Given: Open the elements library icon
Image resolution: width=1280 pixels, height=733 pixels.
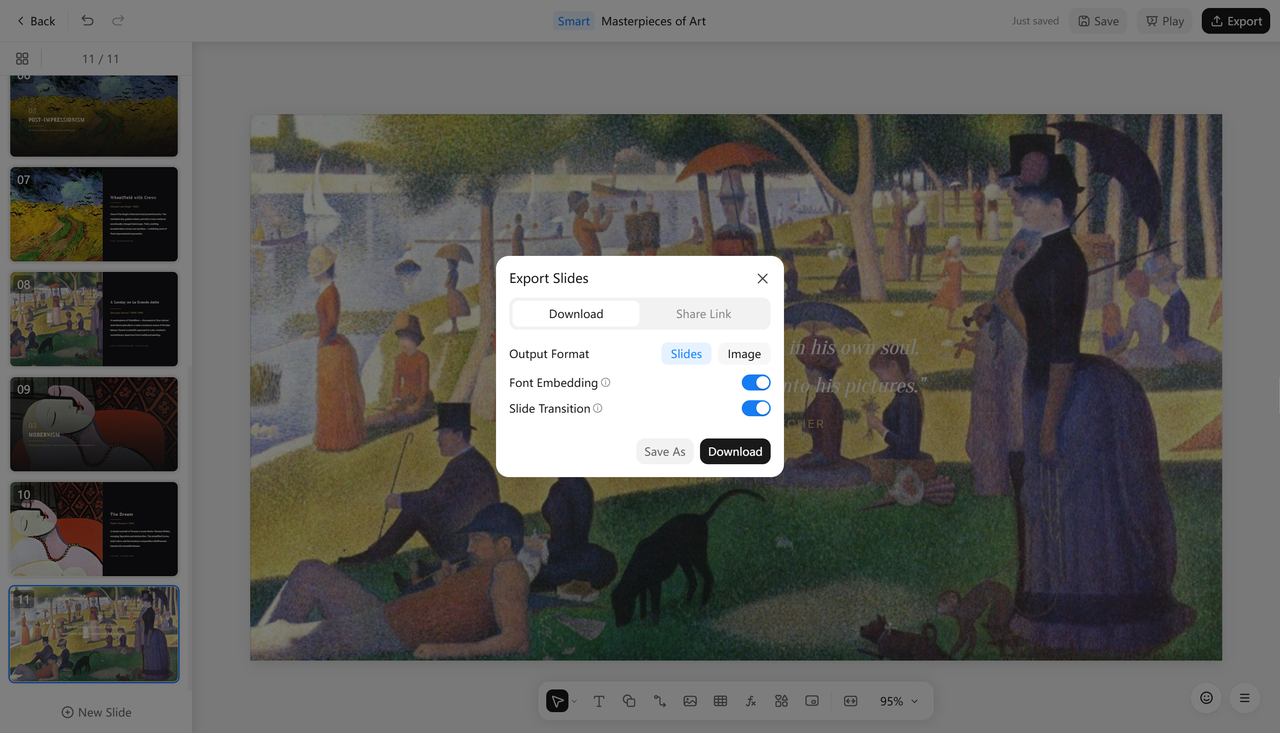Looking at the screenshot, I should [x=781, y=701].
